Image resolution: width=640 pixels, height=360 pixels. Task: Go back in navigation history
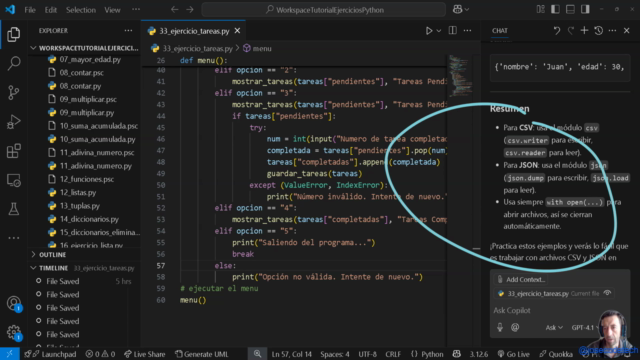coord(174,9)
